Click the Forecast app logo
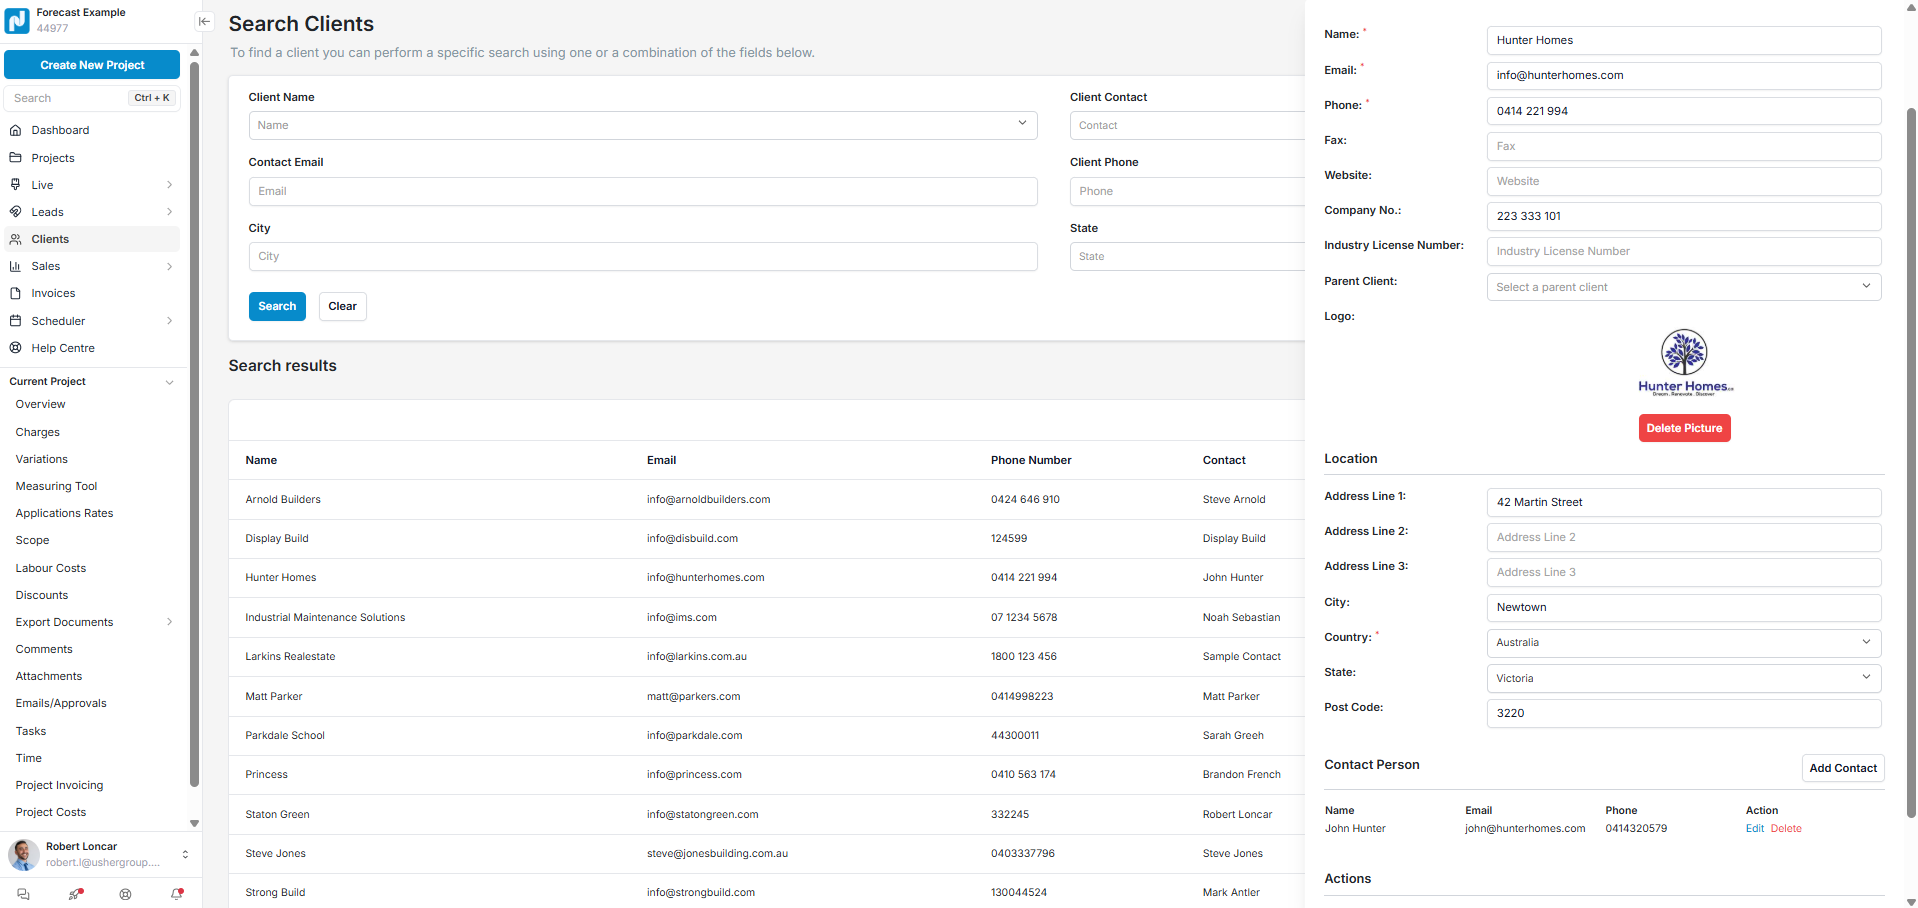The height and width of the screenshot is (908, 1918). [18, 21]
